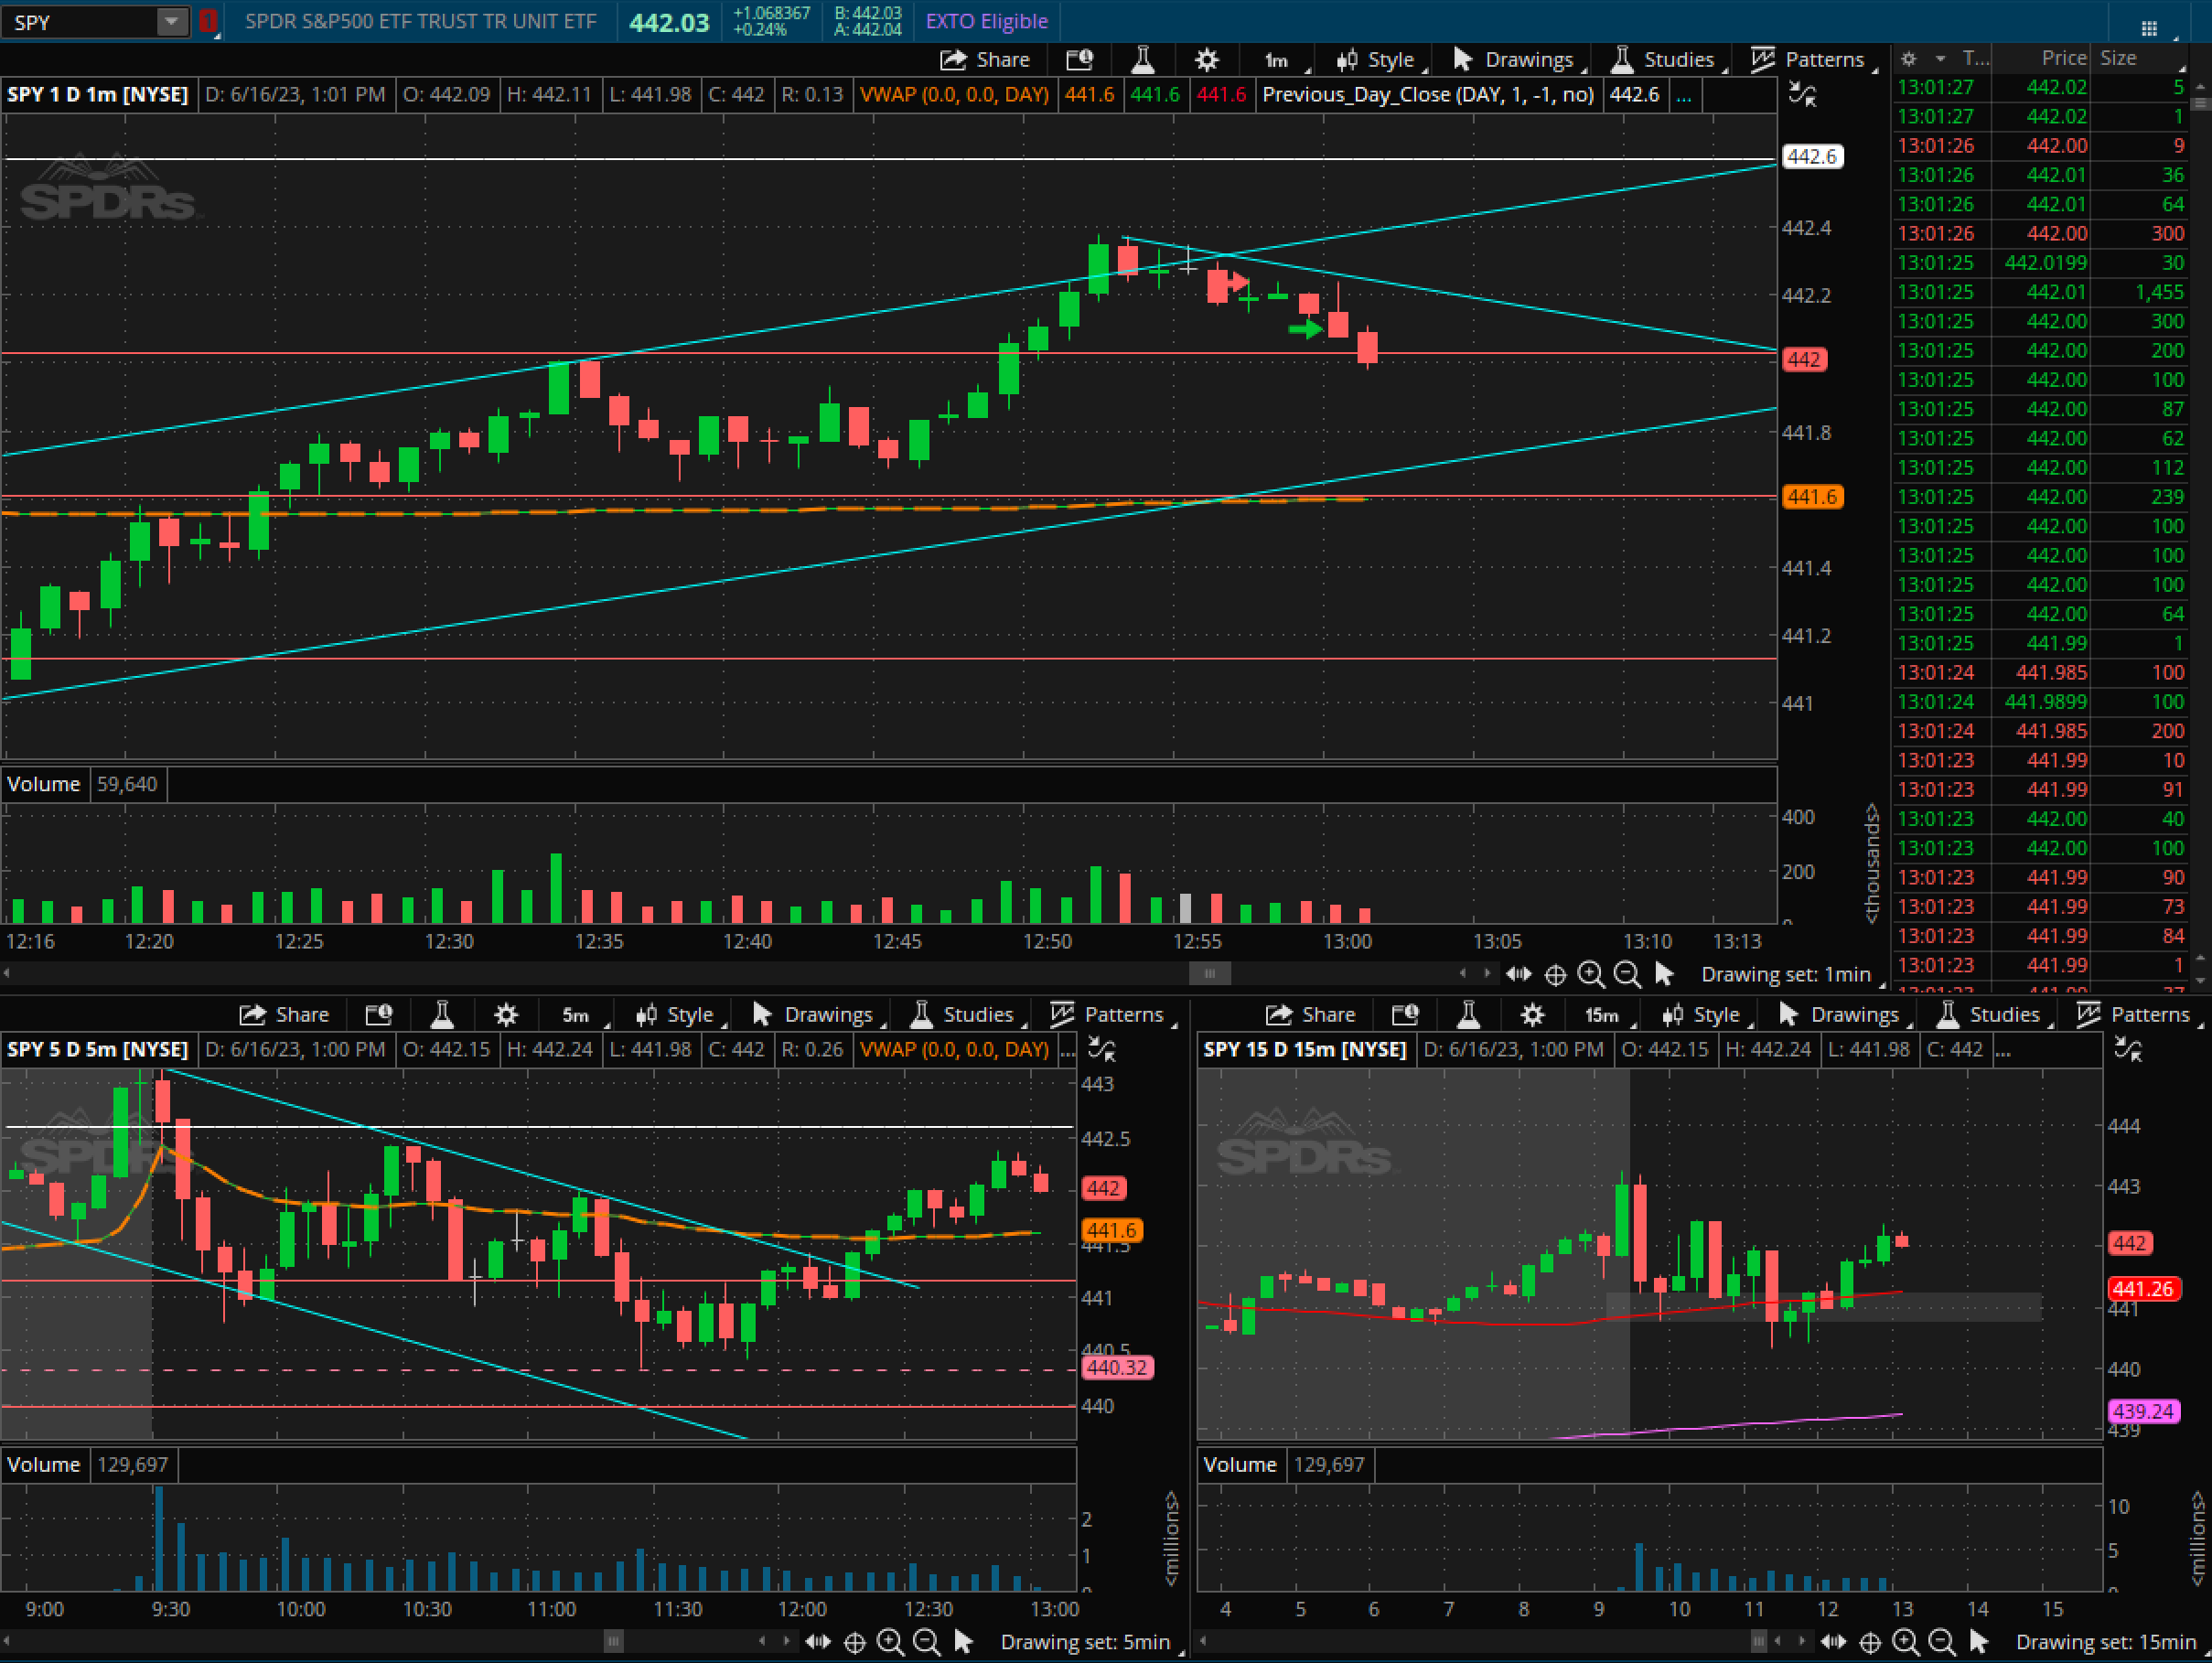Open Drawing set: 1min dropdown
Image resolution: width=2212 pixels, height=1663 pixels.
(x=1786, y=974)
